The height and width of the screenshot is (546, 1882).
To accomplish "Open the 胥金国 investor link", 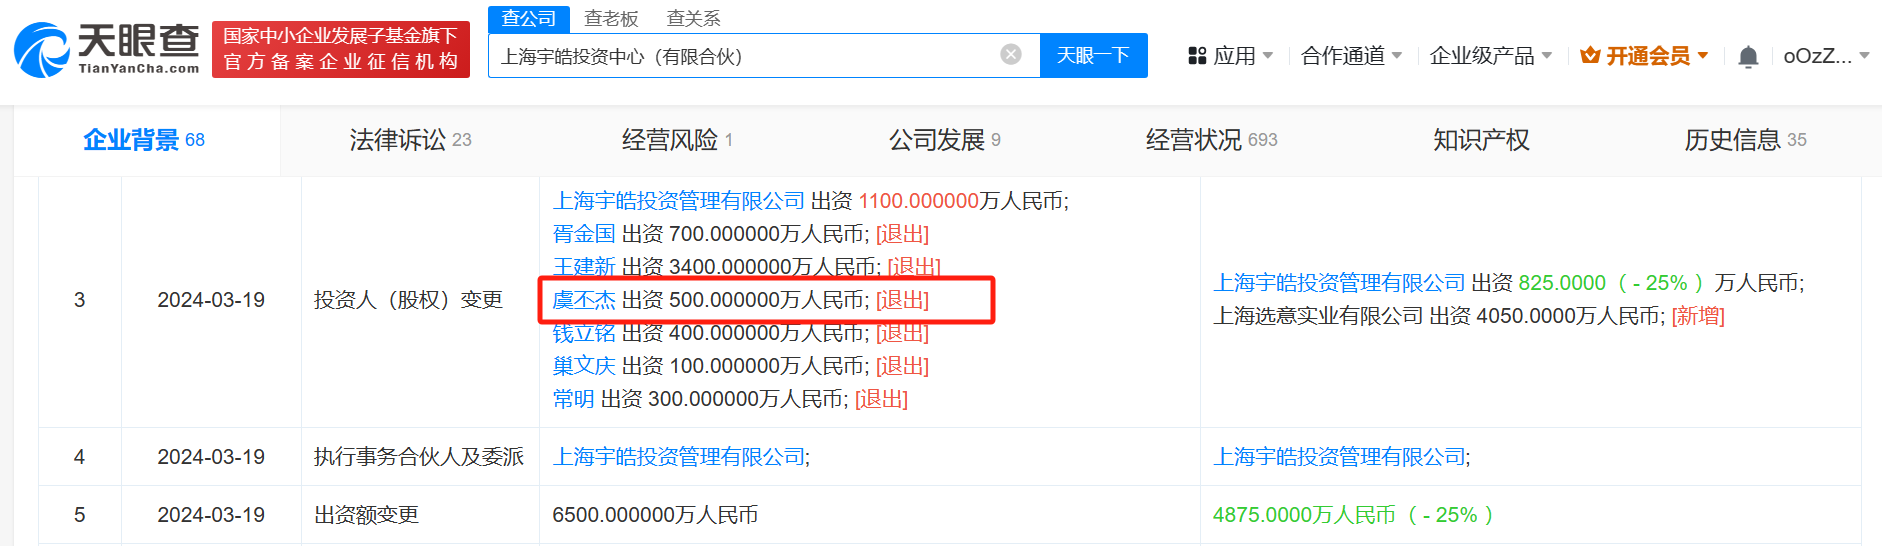I will [x=584, y=234].
